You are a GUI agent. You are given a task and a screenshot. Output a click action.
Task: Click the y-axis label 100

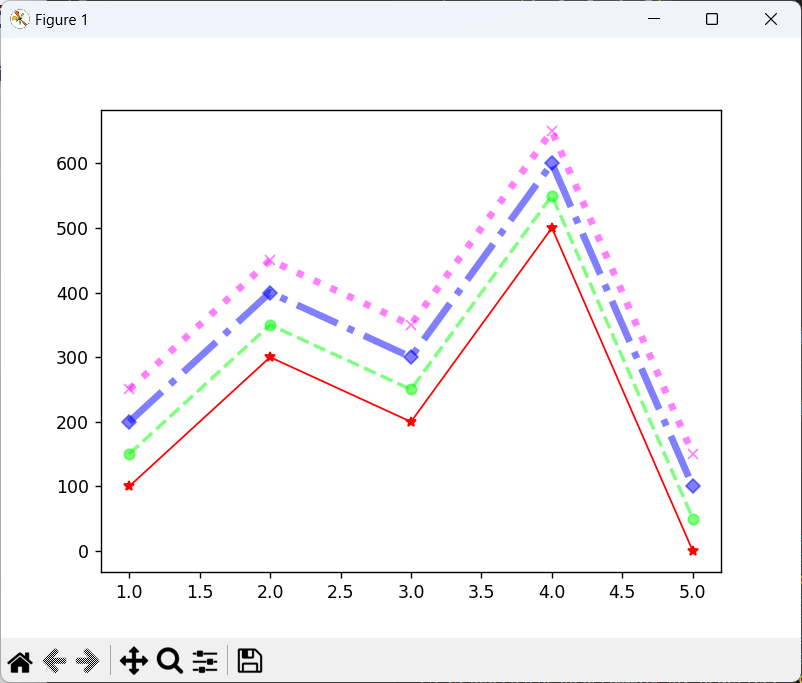point(72,487)
